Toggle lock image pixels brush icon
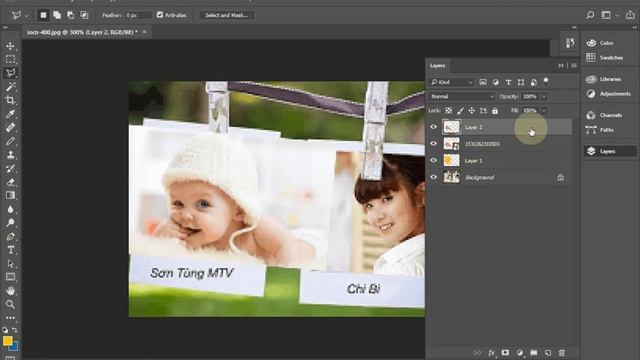Screen dimensions: 640x360 click(x=460, y=111)
